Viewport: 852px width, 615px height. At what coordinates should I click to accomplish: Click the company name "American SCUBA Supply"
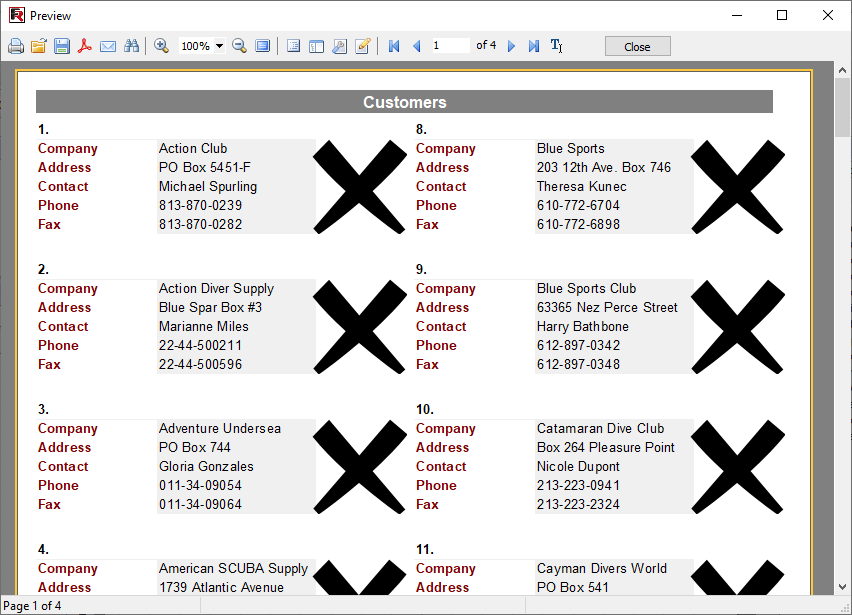[234, 568]
